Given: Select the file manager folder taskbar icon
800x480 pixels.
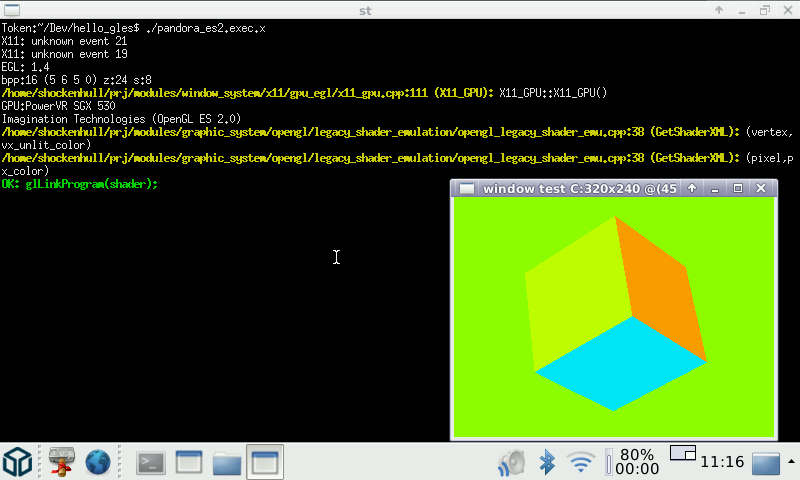Looking at the screenshot, I should pyautogui.click(x=227, y=462).
